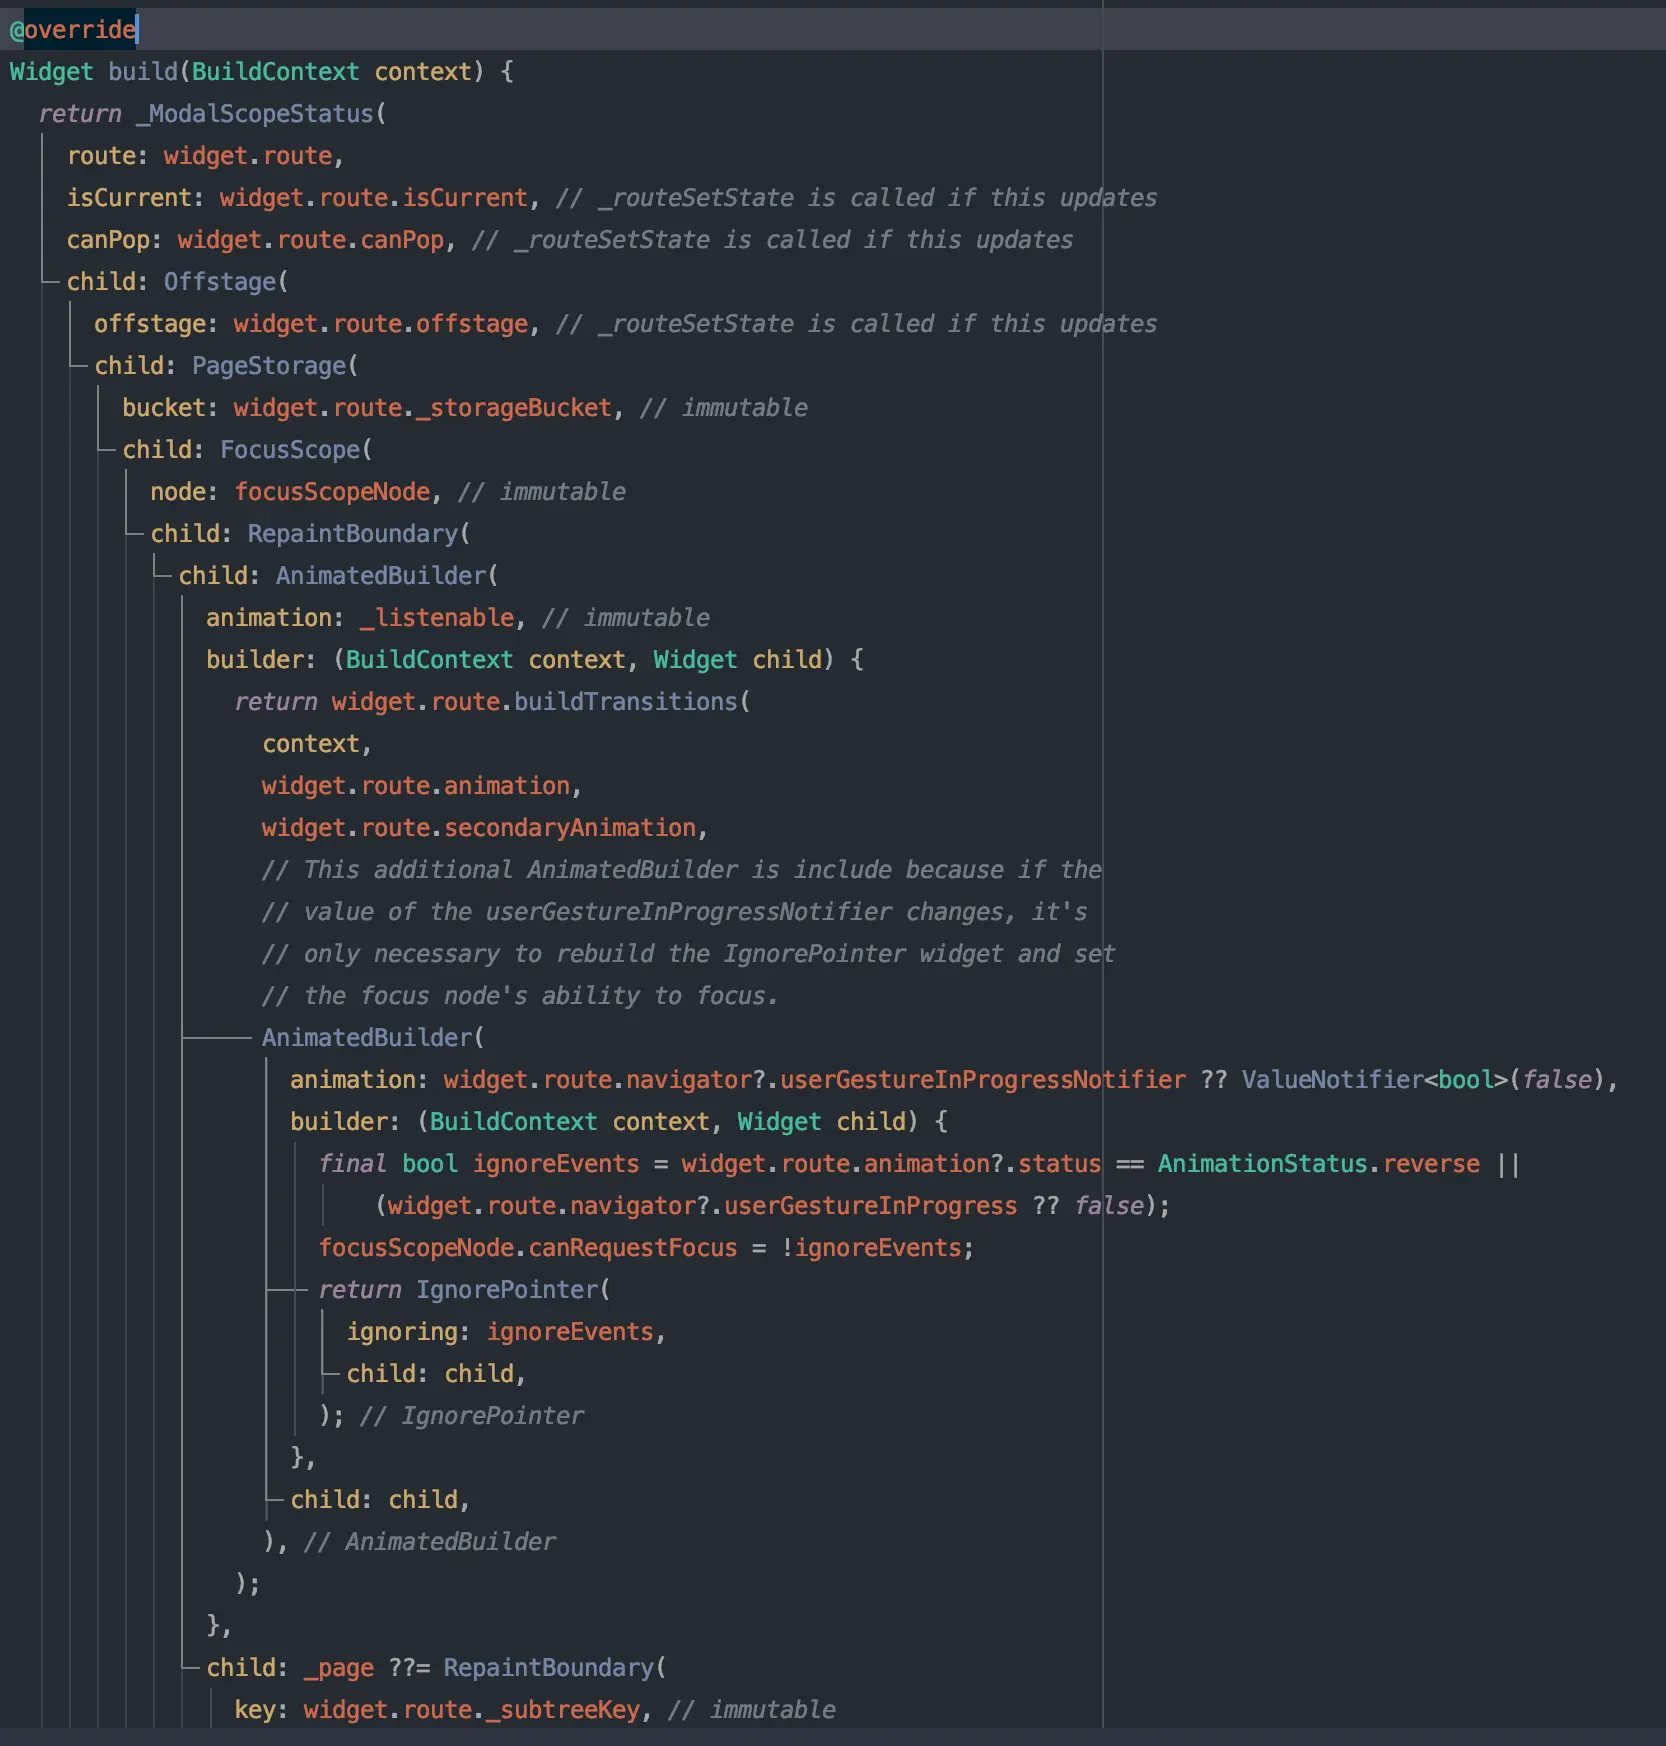Click the bucket parameter label
This screenshot has height=1746, width=1666.
click(164, 408)
